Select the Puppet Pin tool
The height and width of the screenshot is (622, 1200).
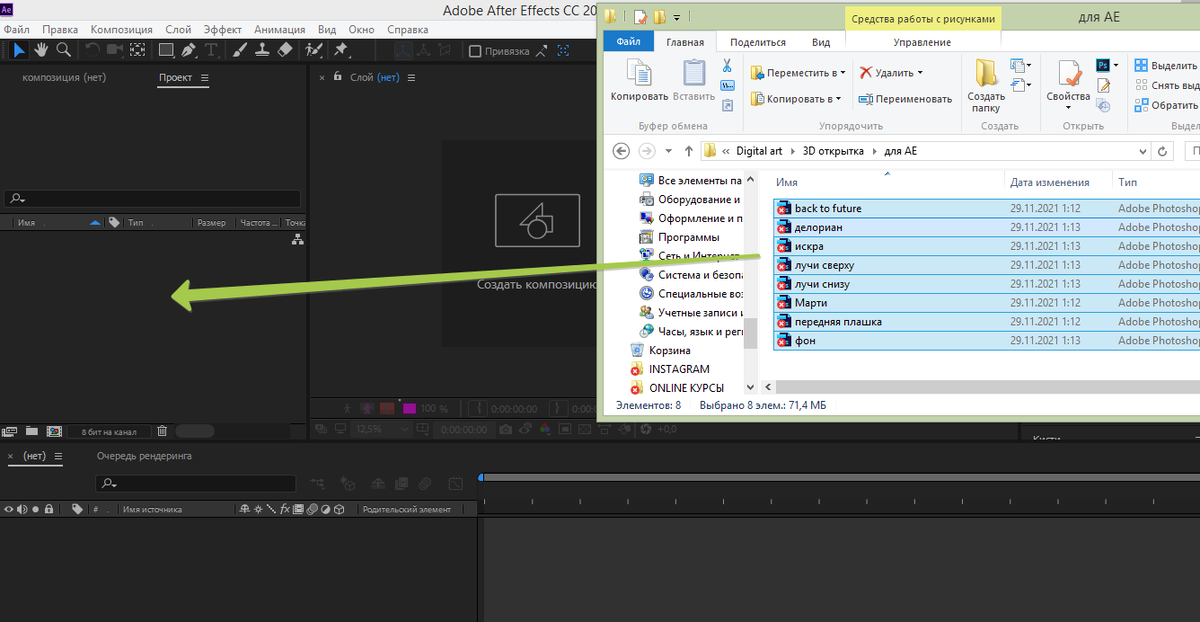341,50
